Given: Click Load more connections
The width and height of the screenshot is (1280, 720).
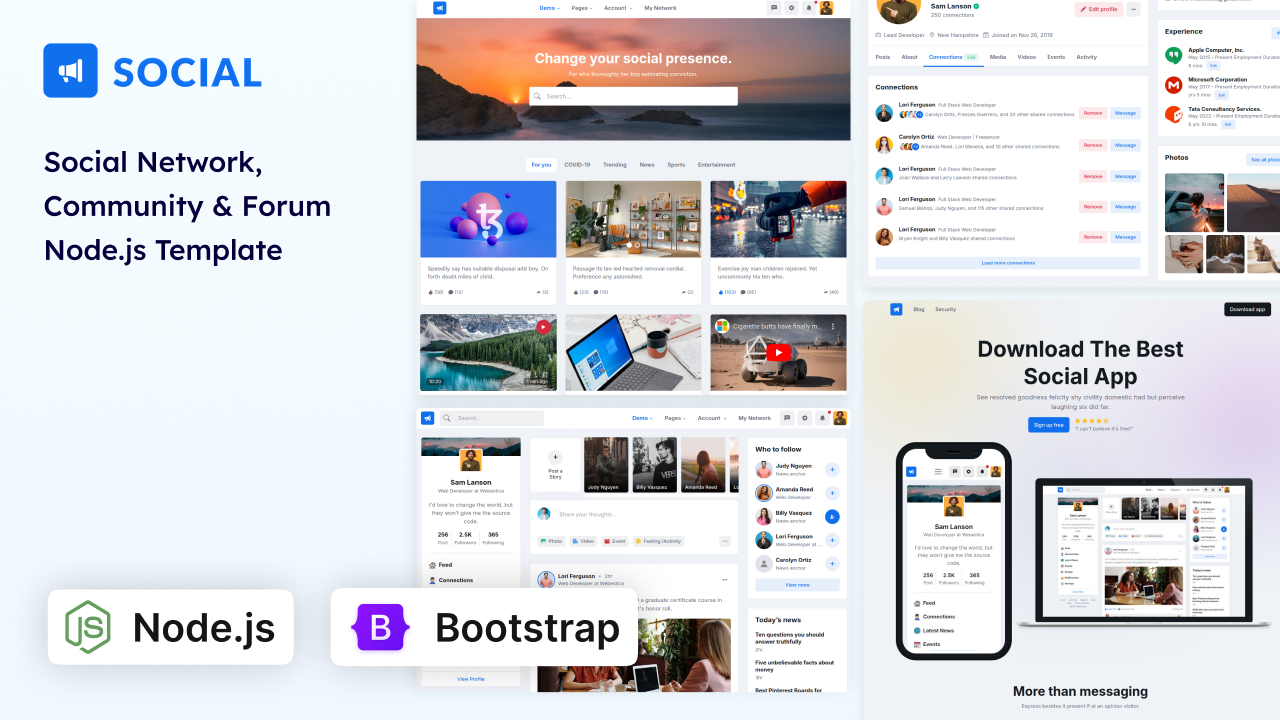Looking at the screenshot, I should [1008, 263].
